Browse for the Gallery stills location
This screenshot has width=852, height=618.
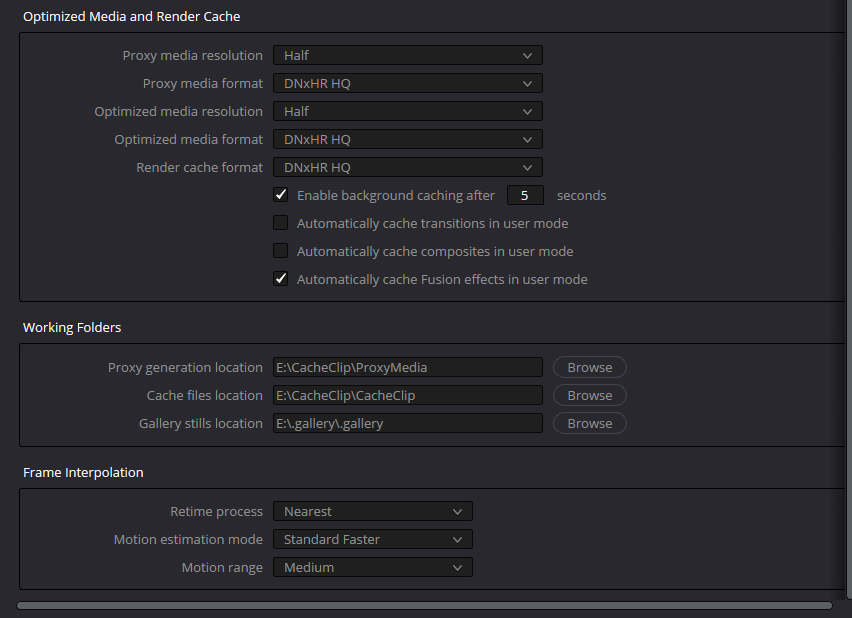point(589,423)
